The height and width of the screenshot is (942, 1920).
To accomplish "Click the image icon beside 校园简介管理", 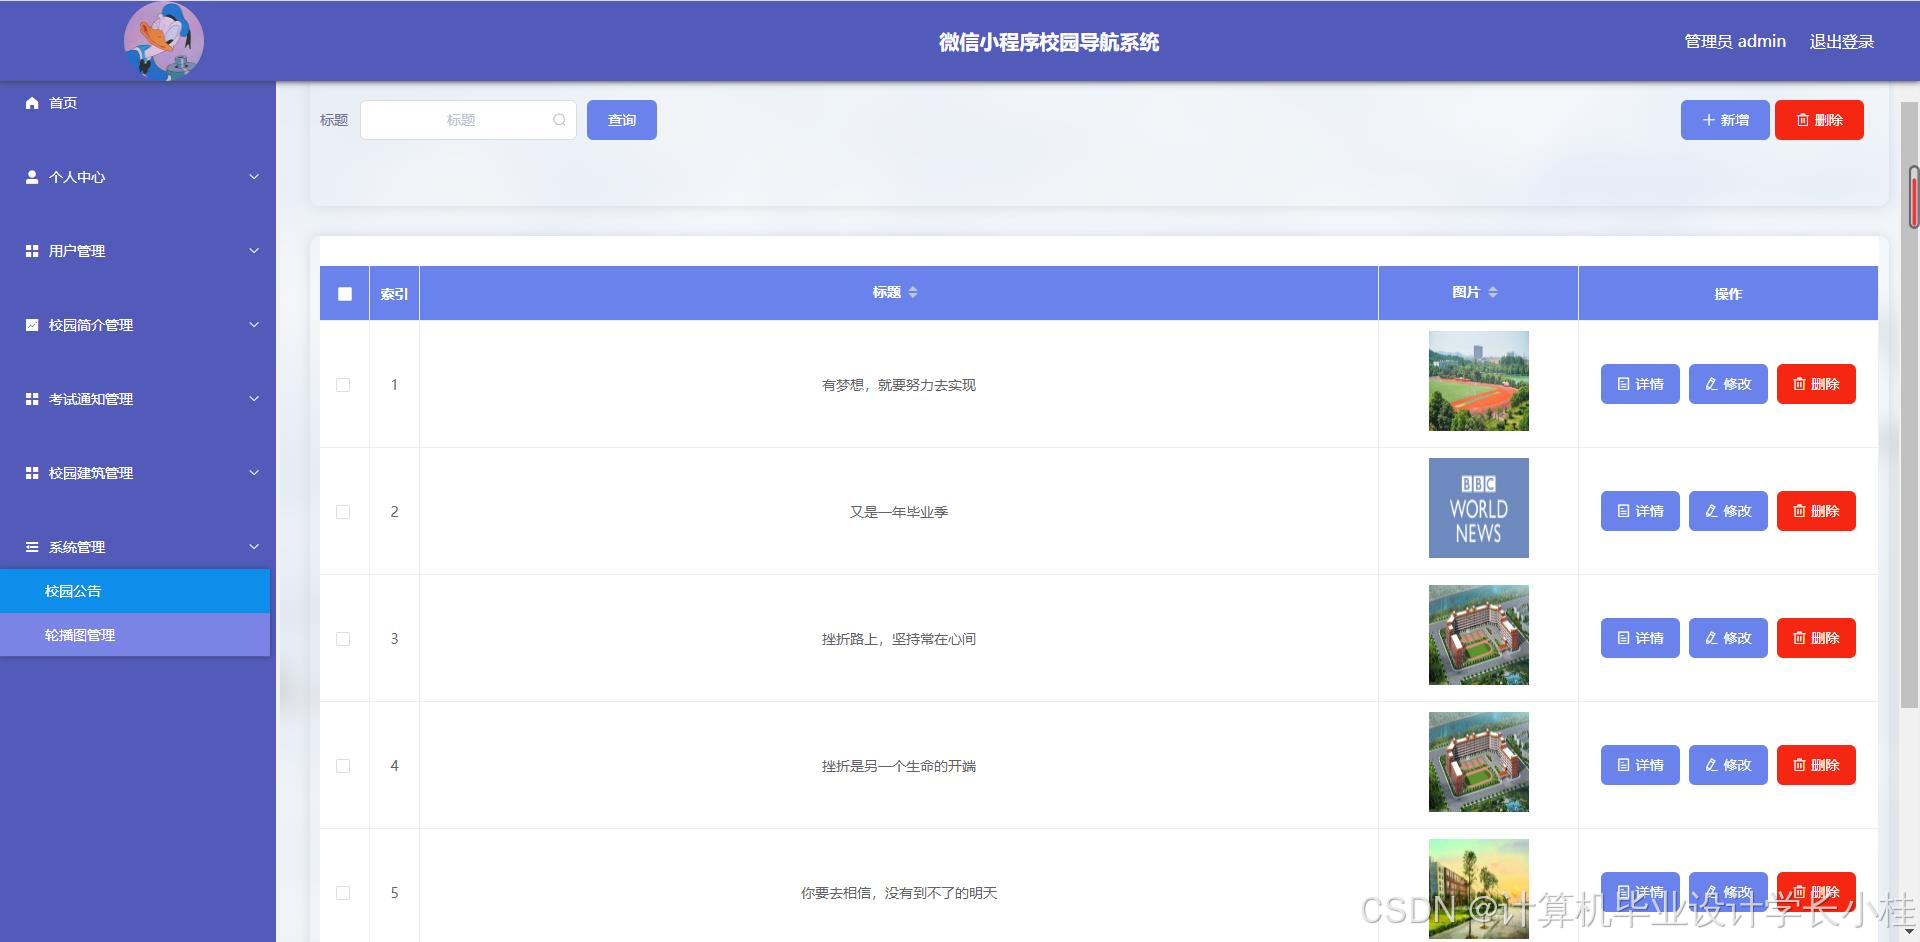I will coord(32,325).
